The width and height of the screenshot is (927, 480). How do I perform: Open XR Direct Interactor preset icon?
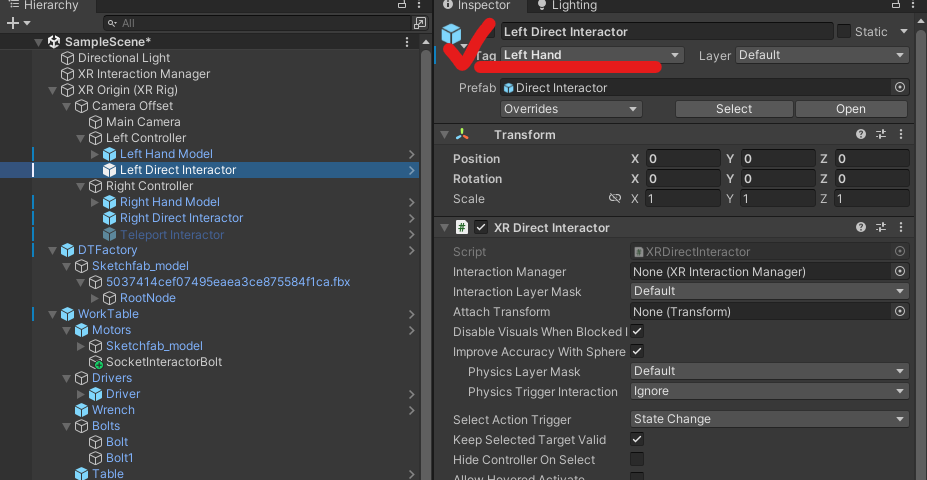[x=881, y=227]
